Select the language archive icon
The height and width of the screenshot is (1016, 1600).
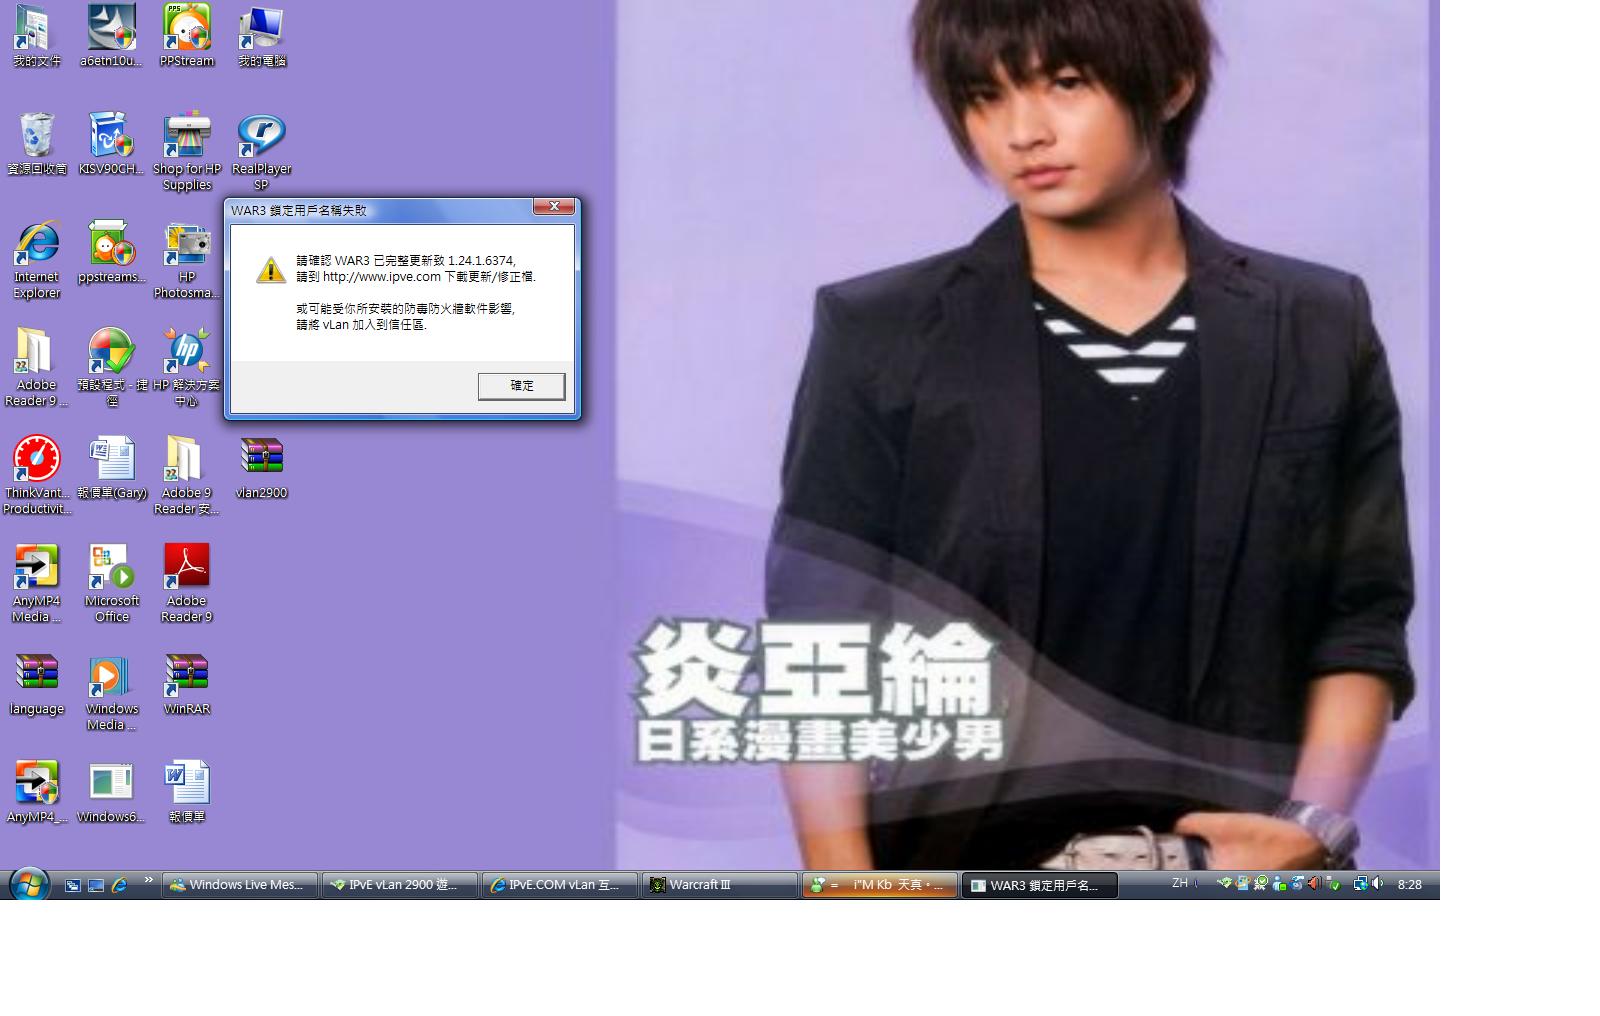(36, 686)
